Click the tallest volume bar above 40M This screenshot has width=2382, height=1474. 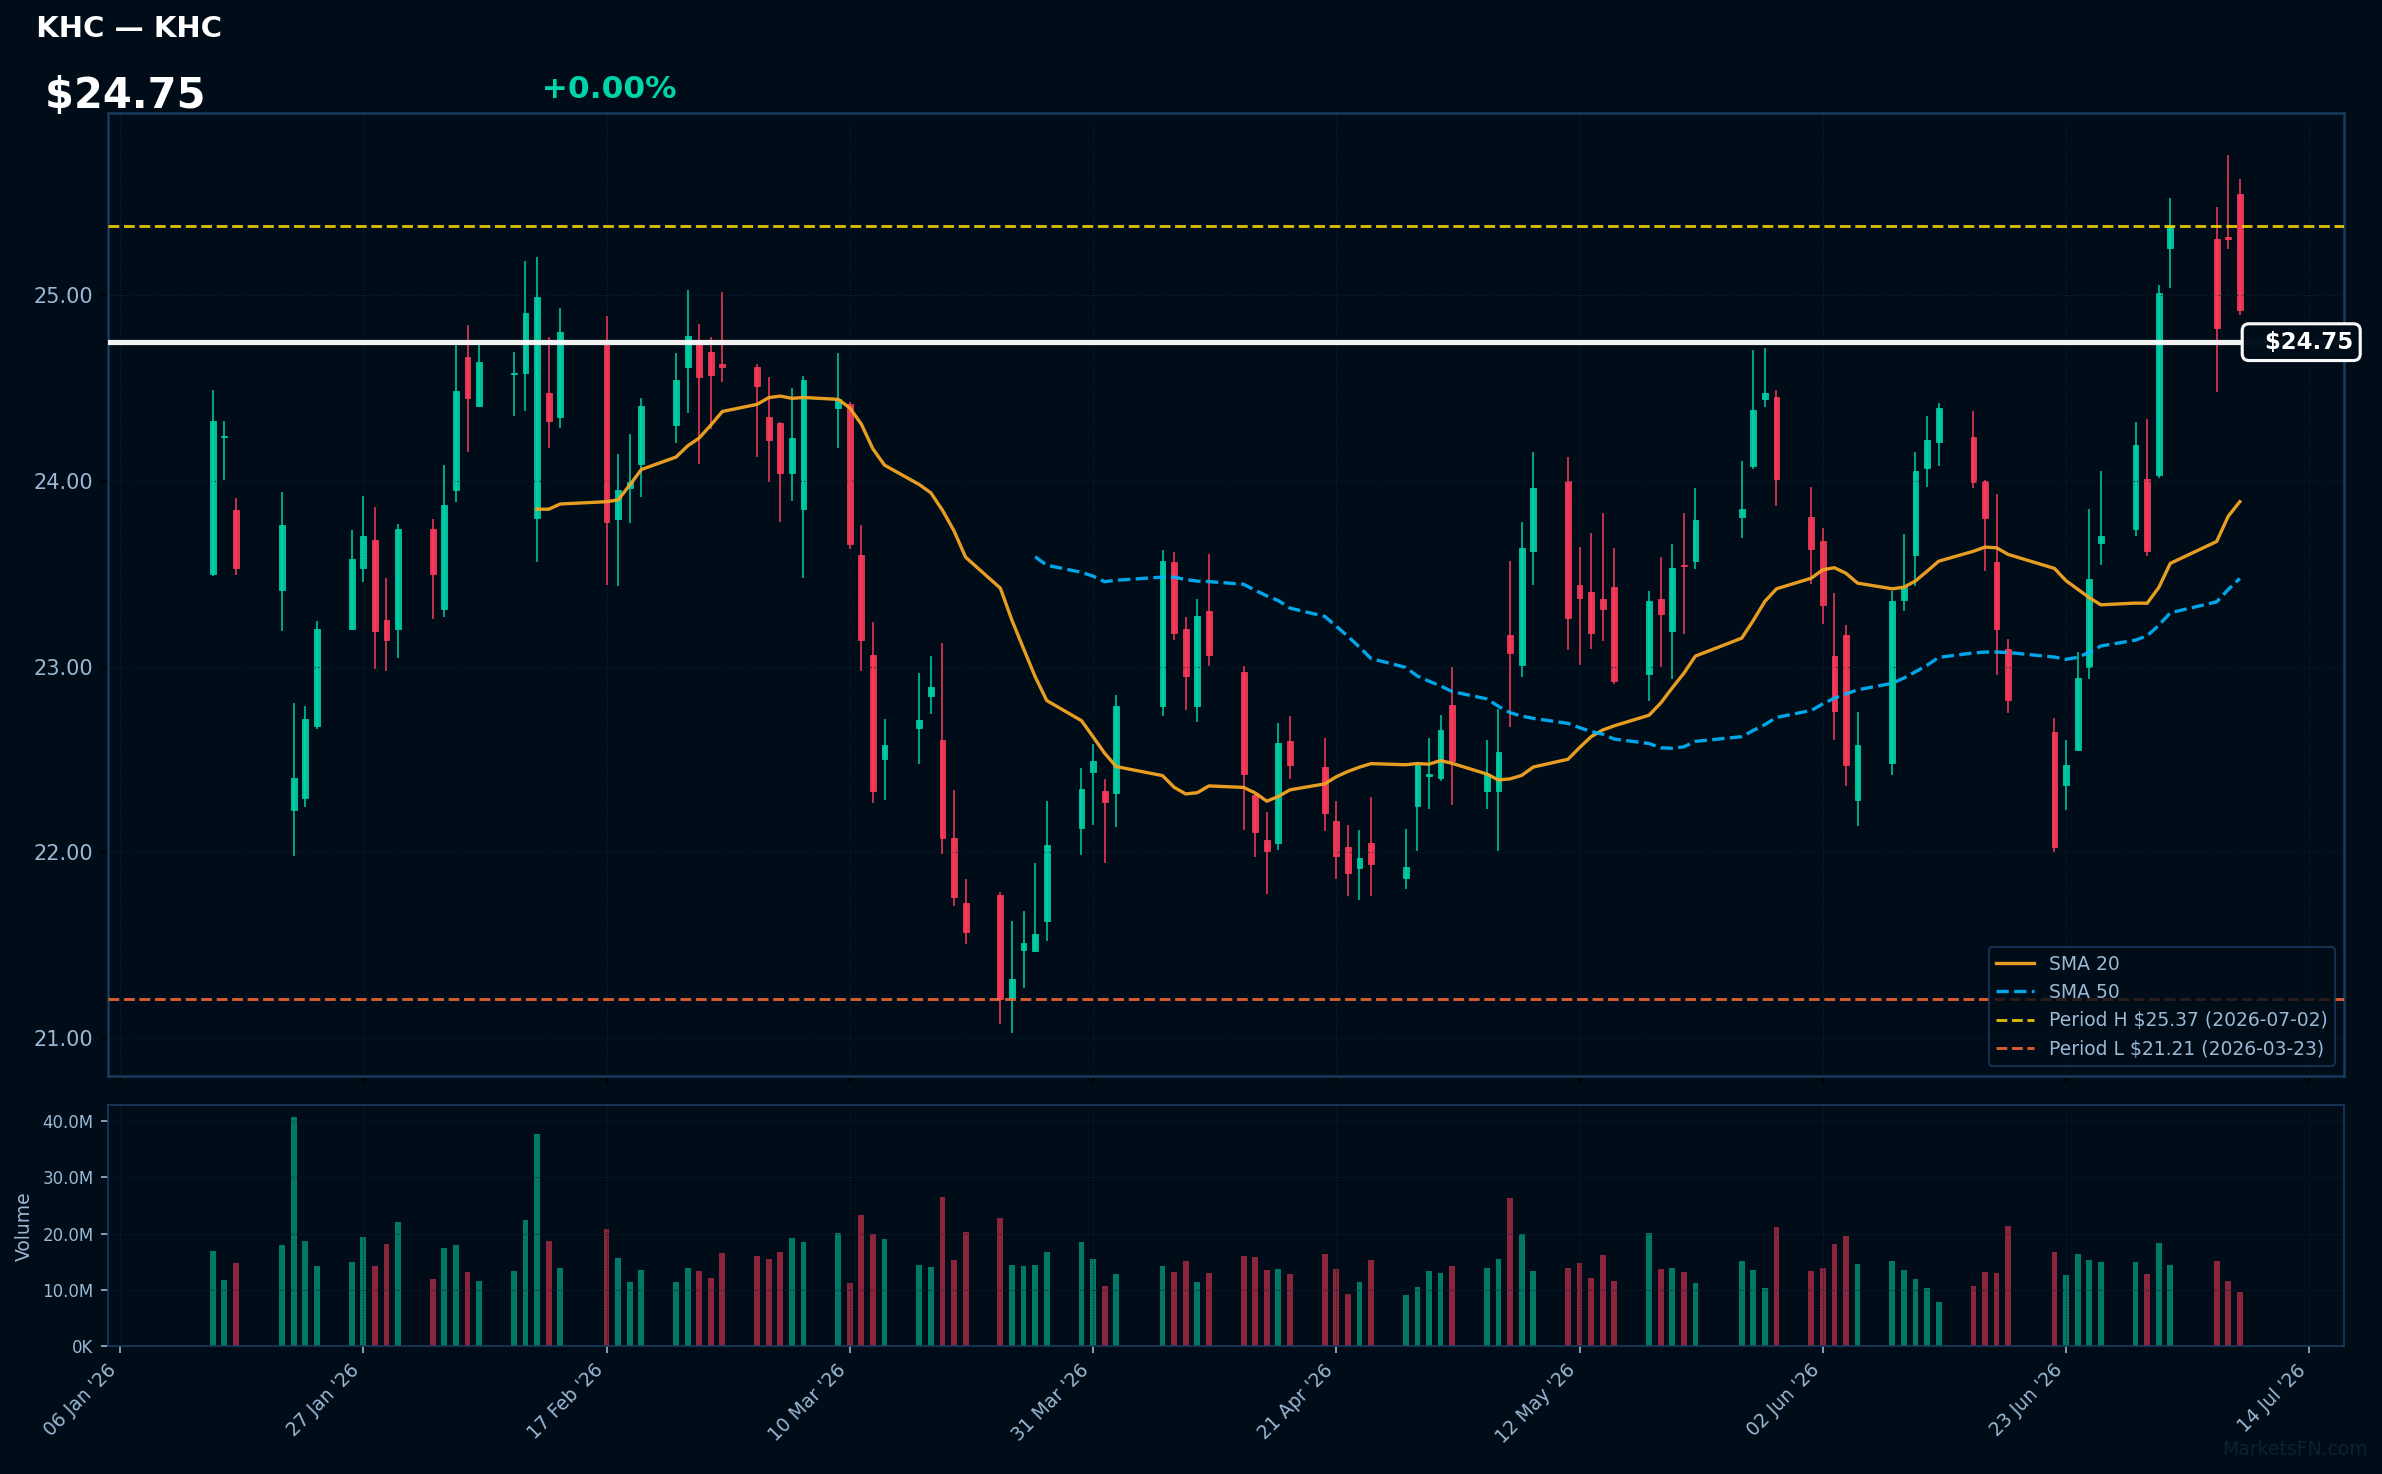(294, 1231)
